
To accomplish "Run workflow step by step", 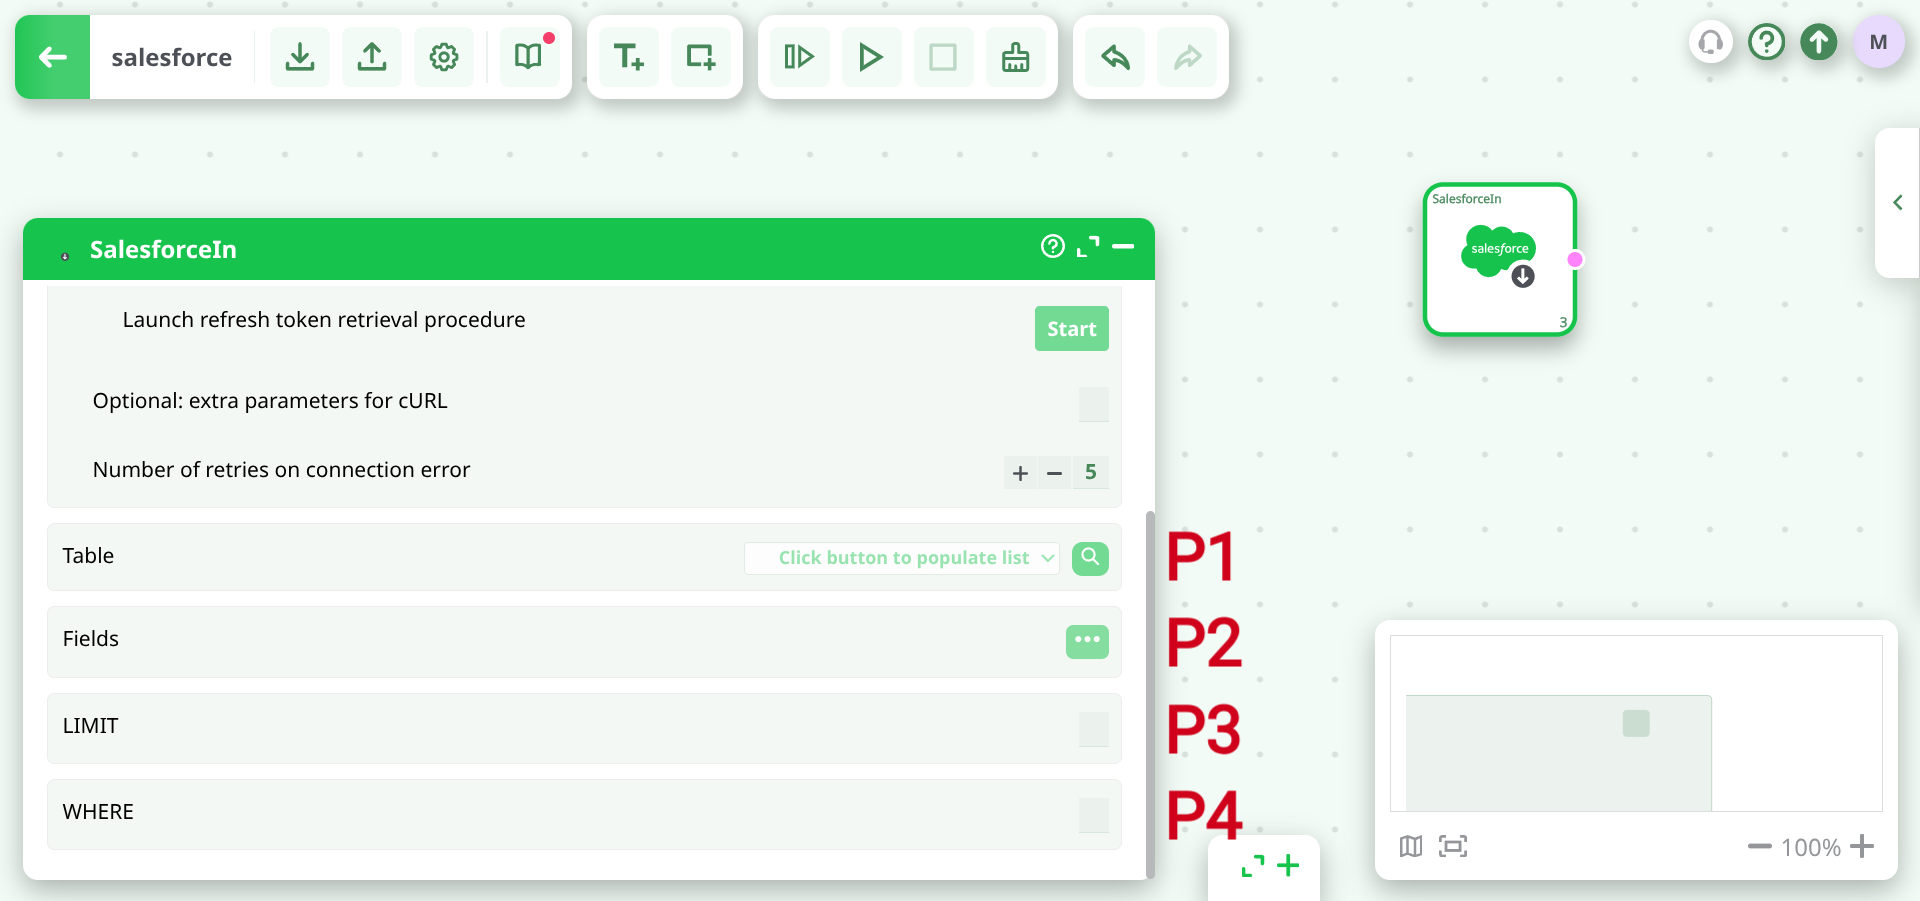I will point(799,57).
